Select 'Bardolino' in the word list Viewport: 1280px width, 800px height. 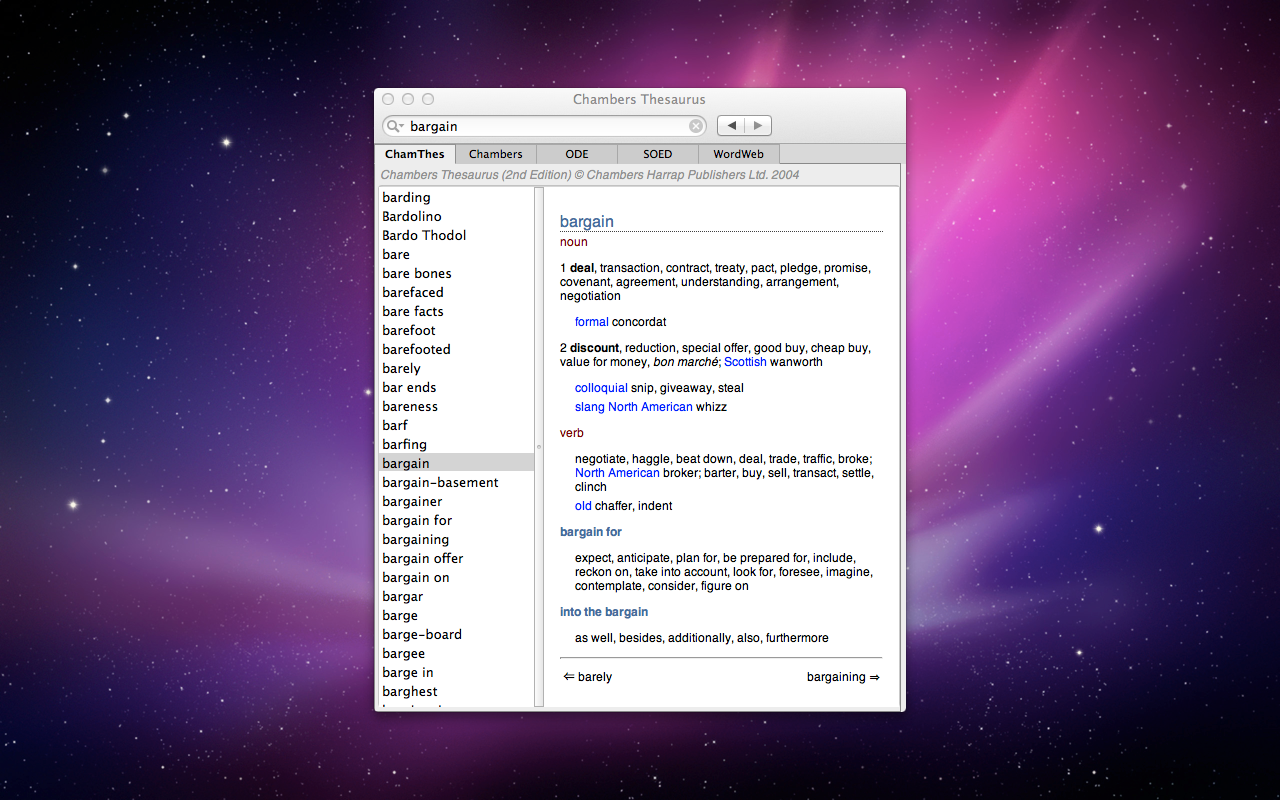click(411, 216)
